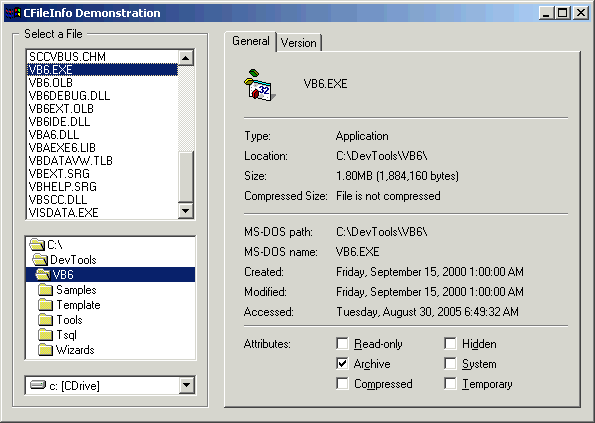Click the VB6.EXE application icon

pyautogui.click(x=259, y=85)
